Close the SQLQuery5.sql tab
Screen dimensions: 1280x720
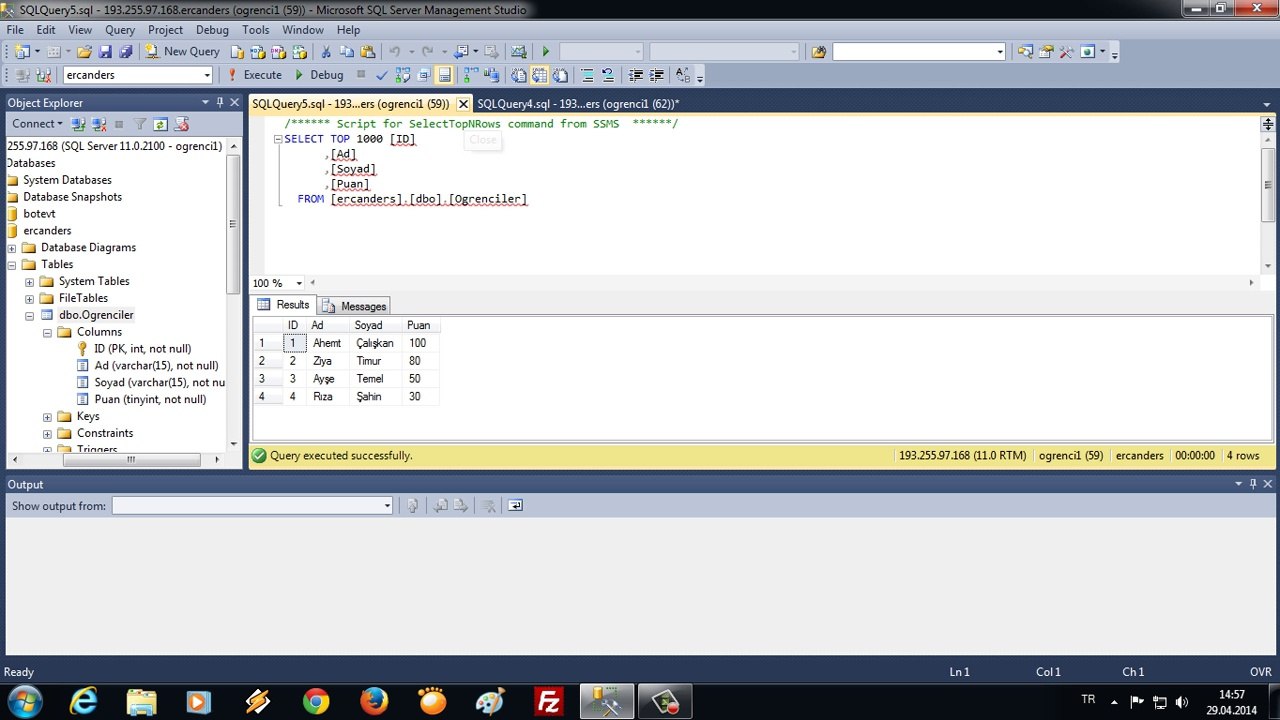tap(463, 104)
